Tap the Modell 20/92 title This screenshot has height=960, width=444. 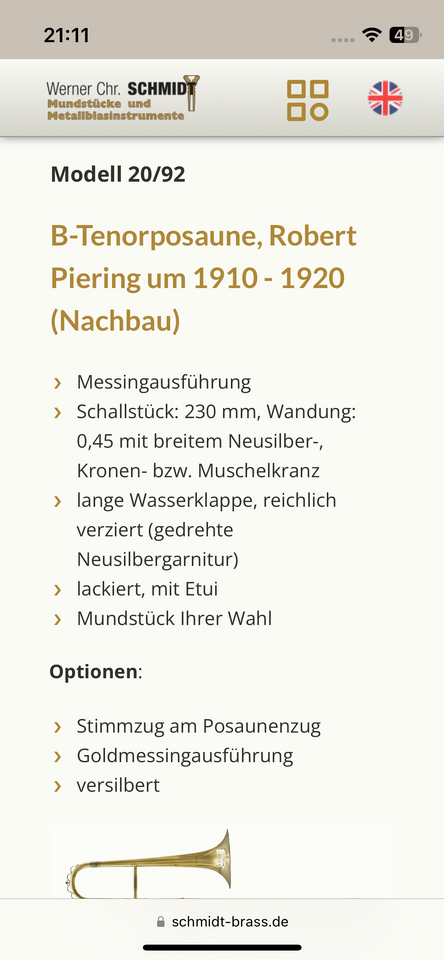click(x=118, y=175)
